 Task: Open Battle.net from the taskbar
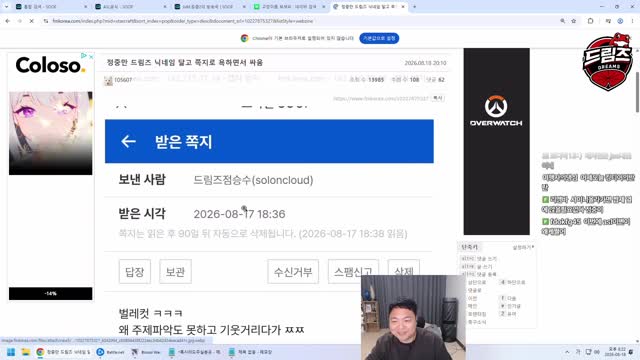point(110,352)
